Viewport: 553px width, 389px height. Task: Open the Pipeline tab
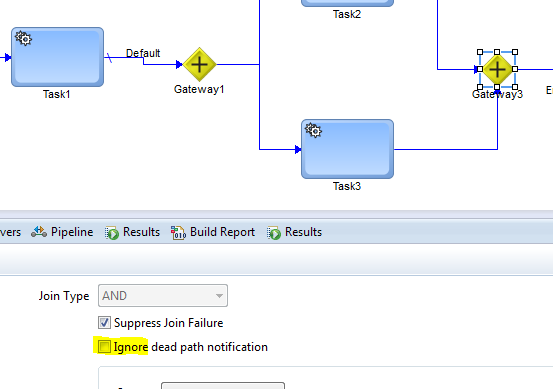pyautogui.click(x=62, y=232)
